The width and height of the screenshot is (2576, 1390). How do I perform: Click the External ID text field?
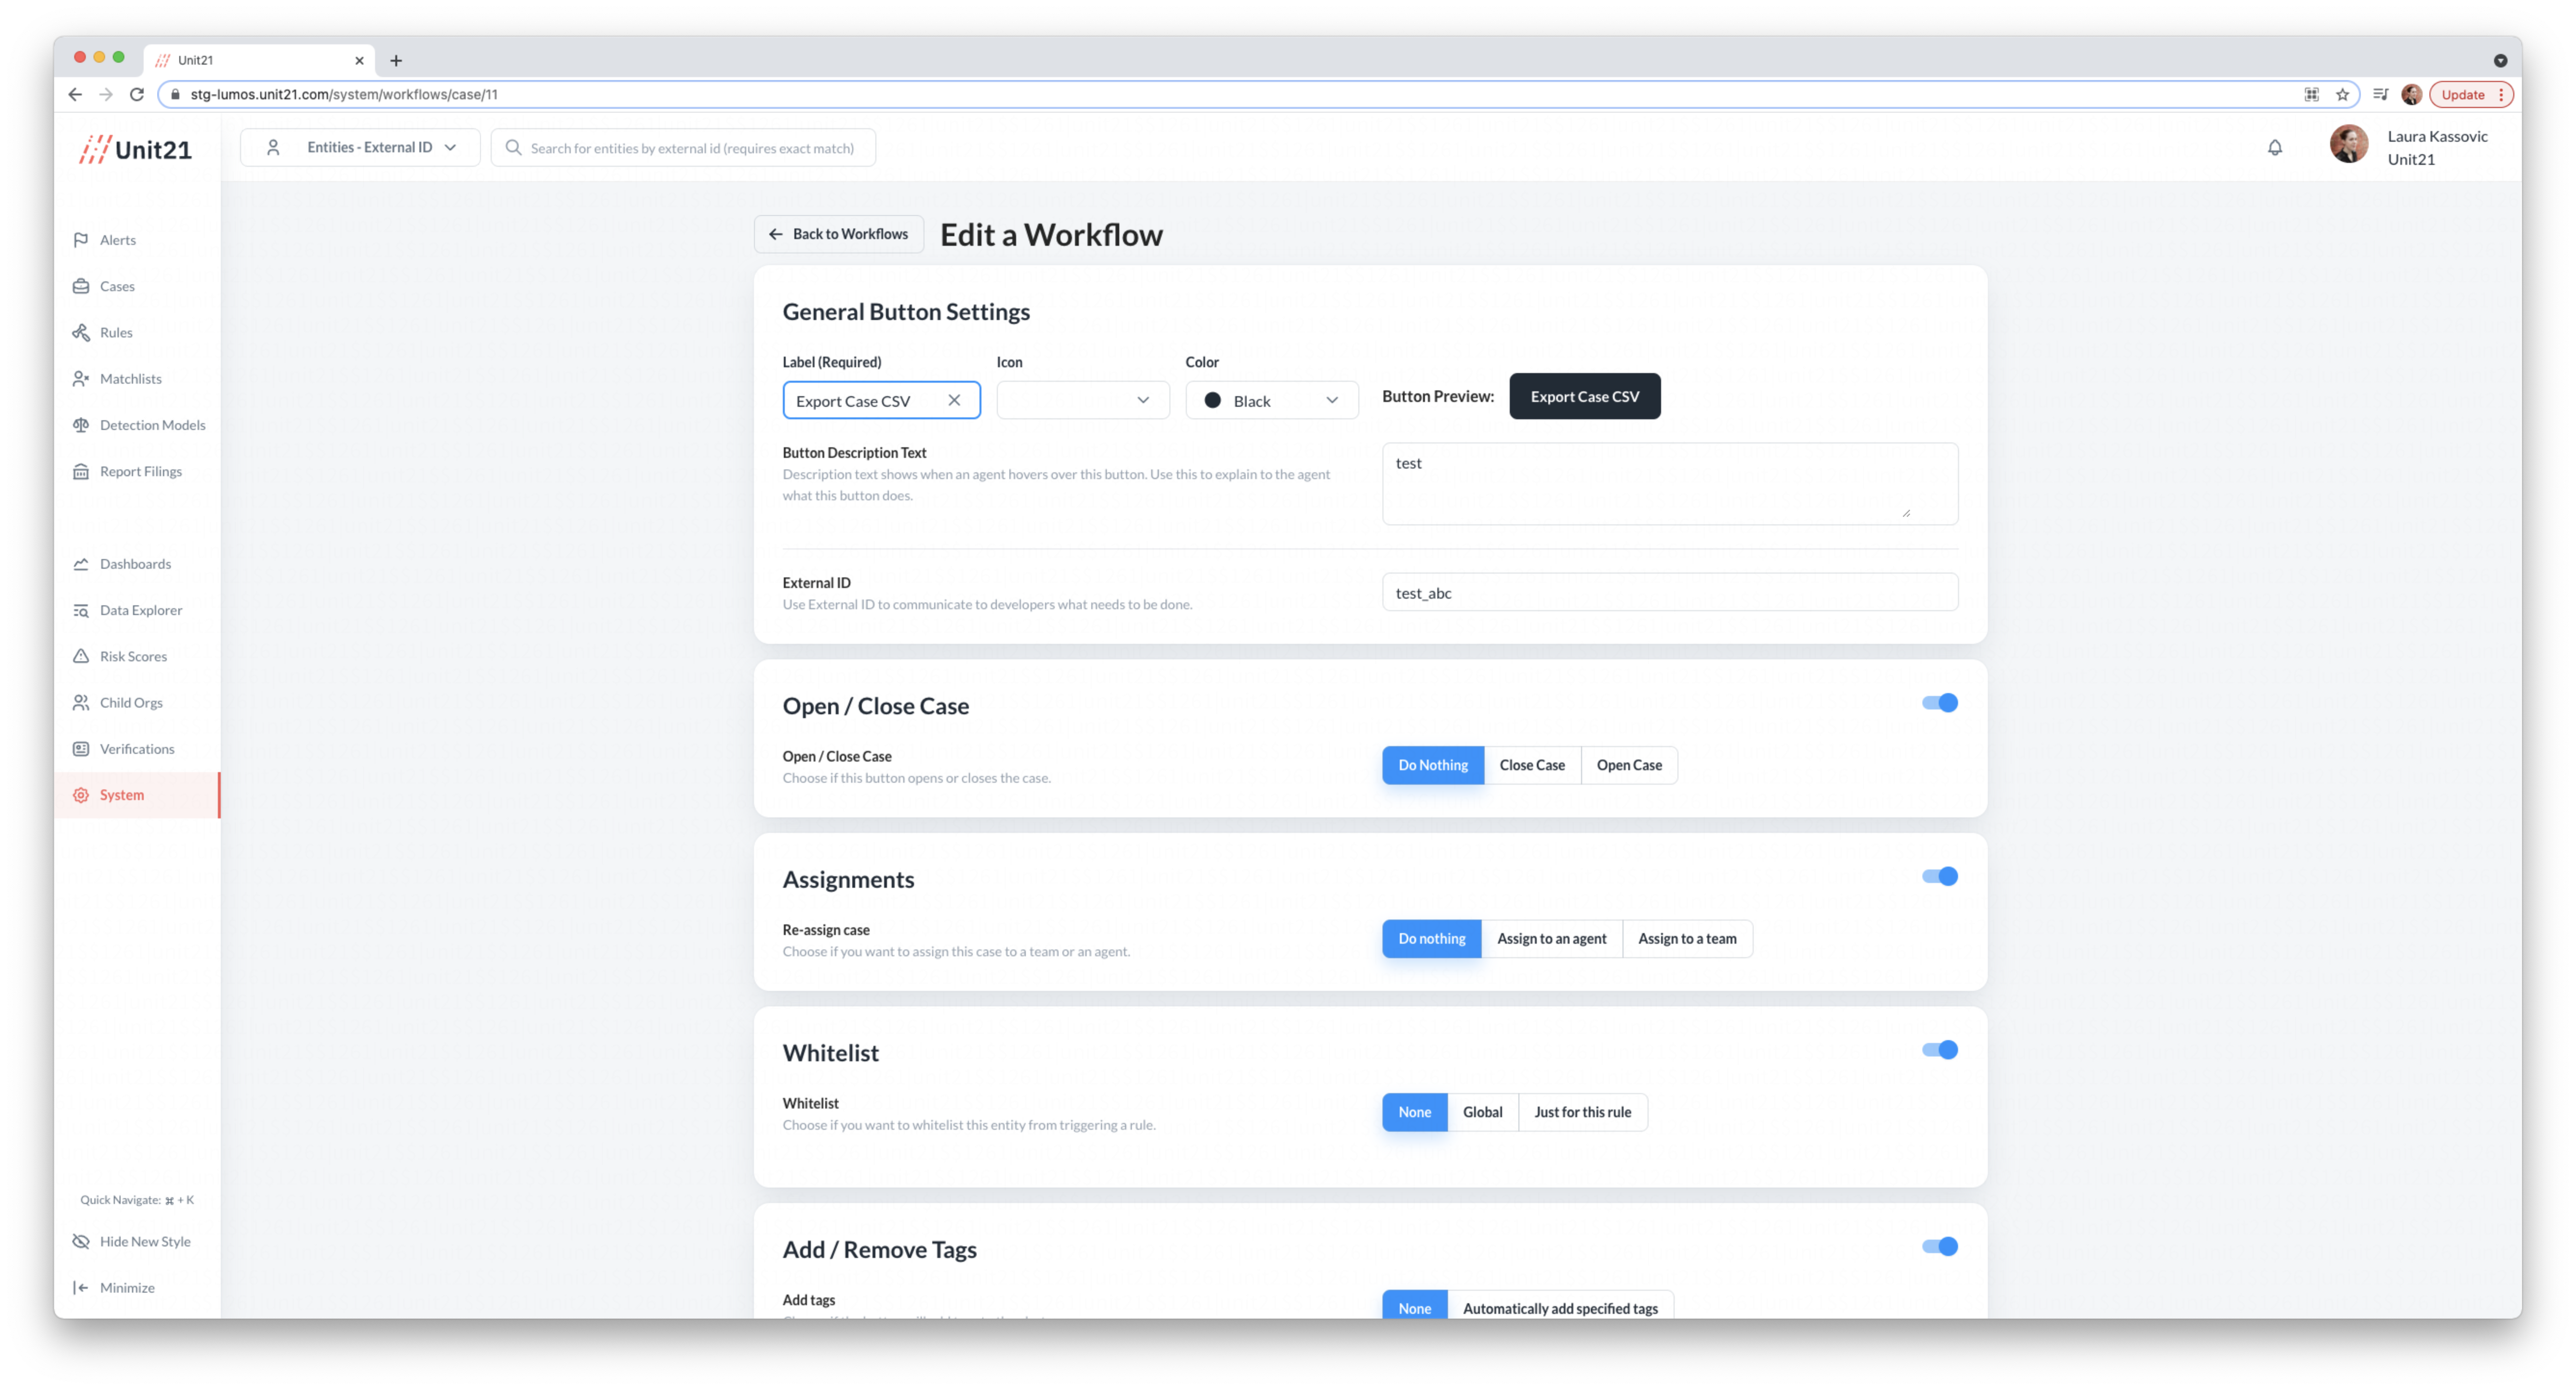coord(1669,592)
